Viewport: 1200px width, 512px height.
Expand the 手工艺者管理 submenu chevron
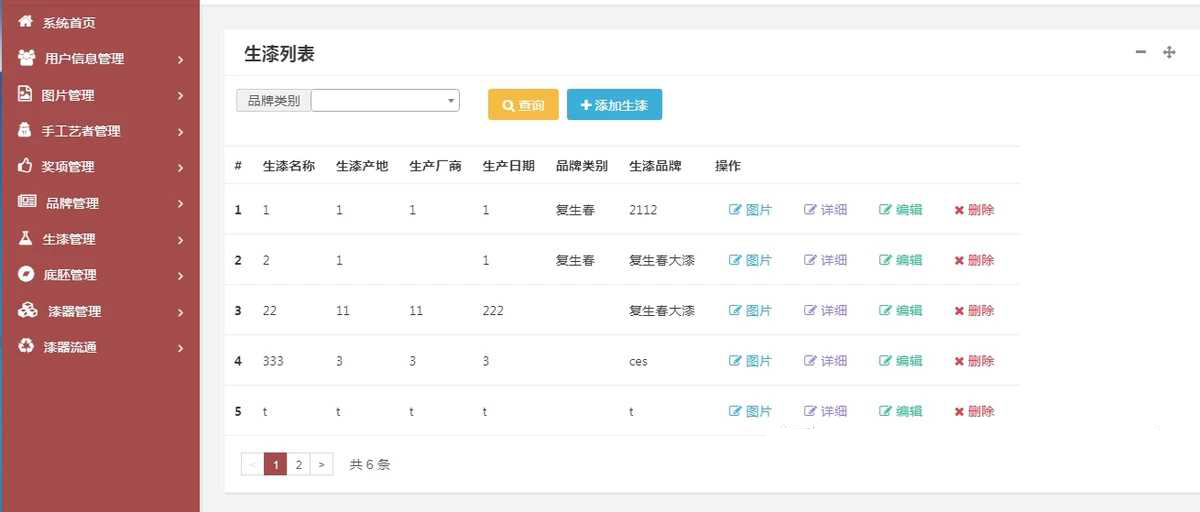(x=180, y=132)
